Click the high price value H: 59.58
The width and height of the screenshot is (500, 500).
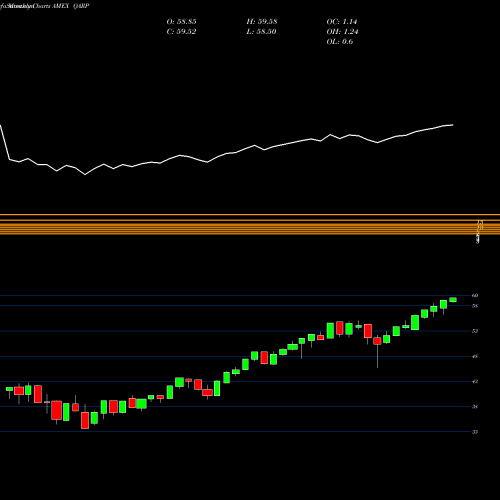[x=262, y=22]
